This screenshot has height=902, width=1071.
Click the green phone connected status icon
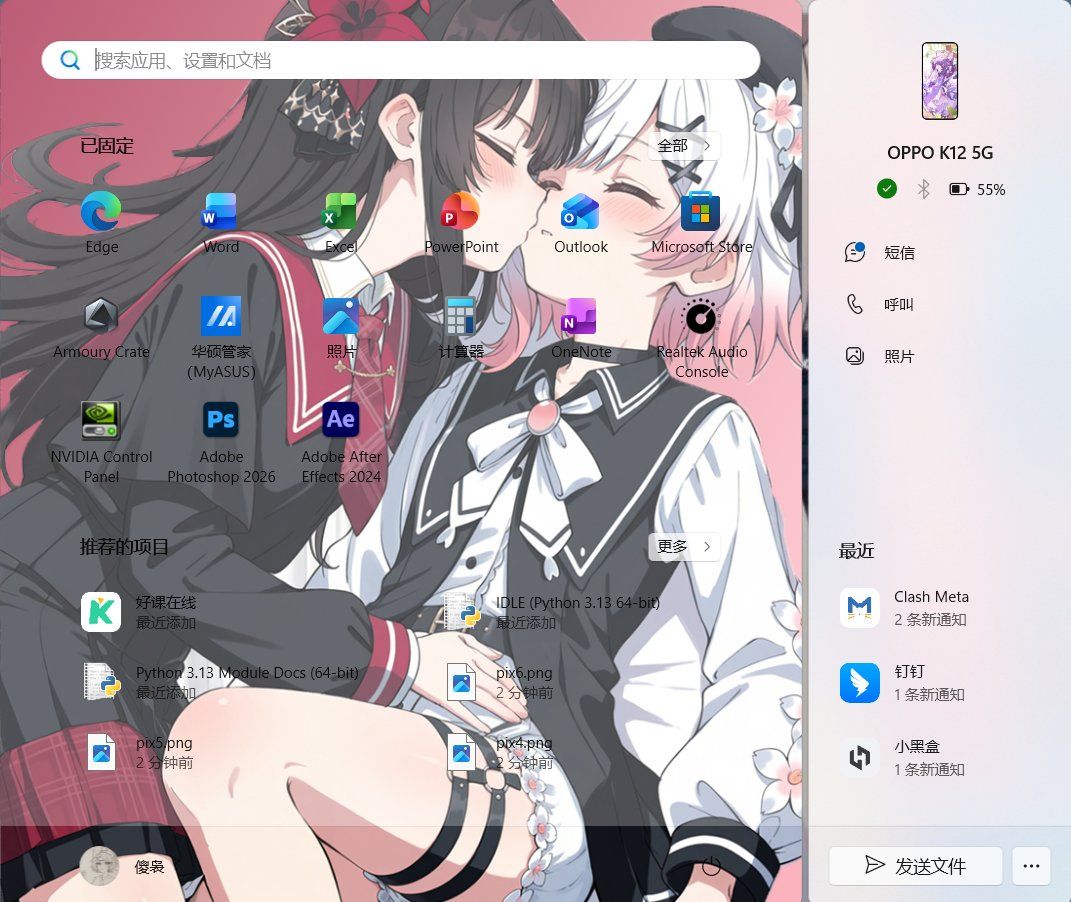click(887, 188)
